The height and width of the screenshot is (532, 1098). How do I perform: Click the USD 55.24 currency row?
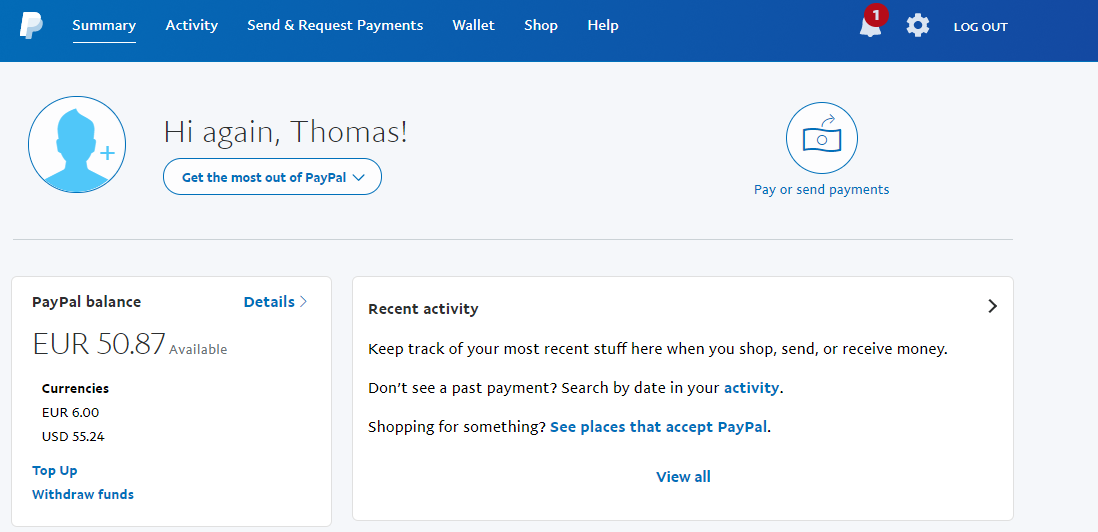click(74, 437)
